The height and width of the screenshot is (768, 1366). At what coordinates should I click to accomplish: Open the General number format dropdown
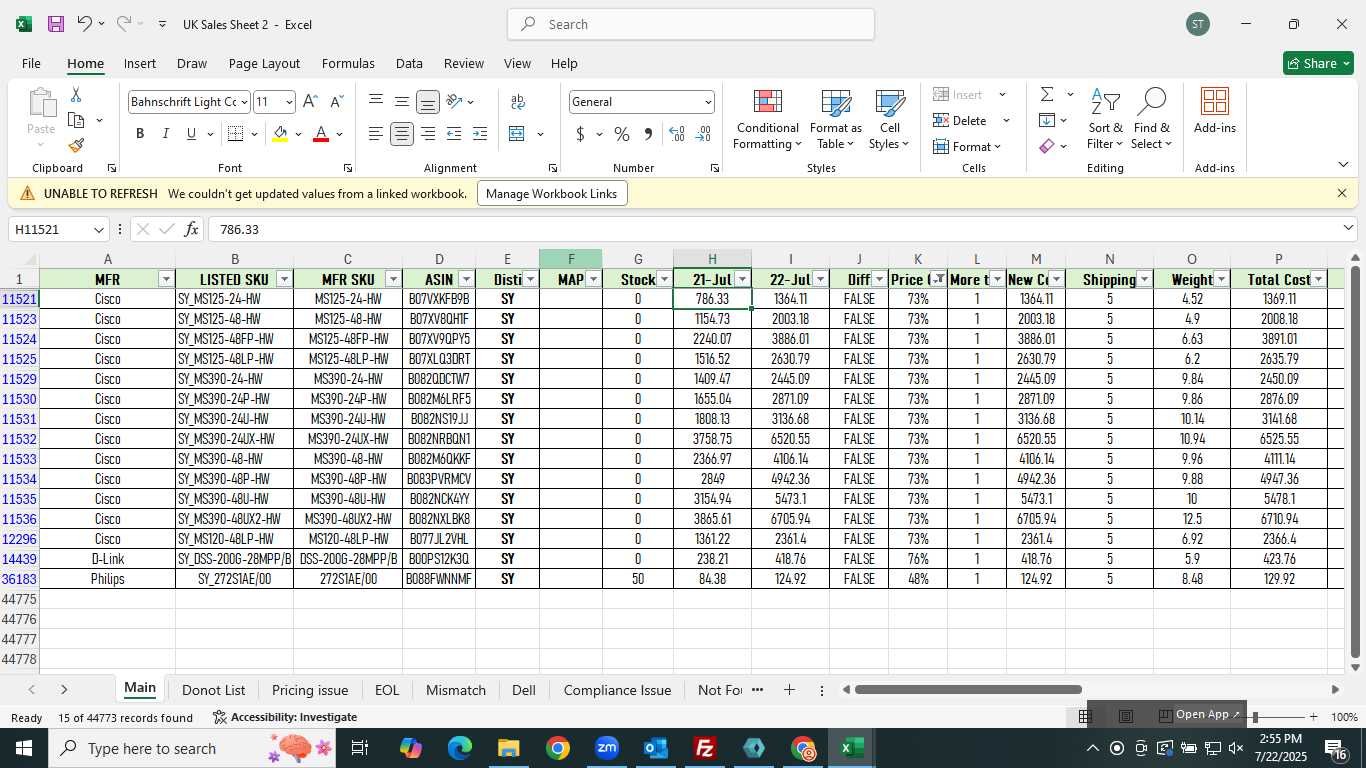coord(708,102)
